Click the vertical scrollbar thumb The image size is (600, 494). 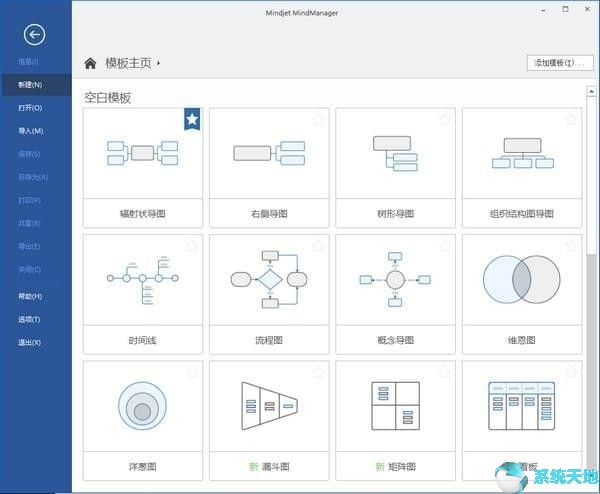[591, 176]
